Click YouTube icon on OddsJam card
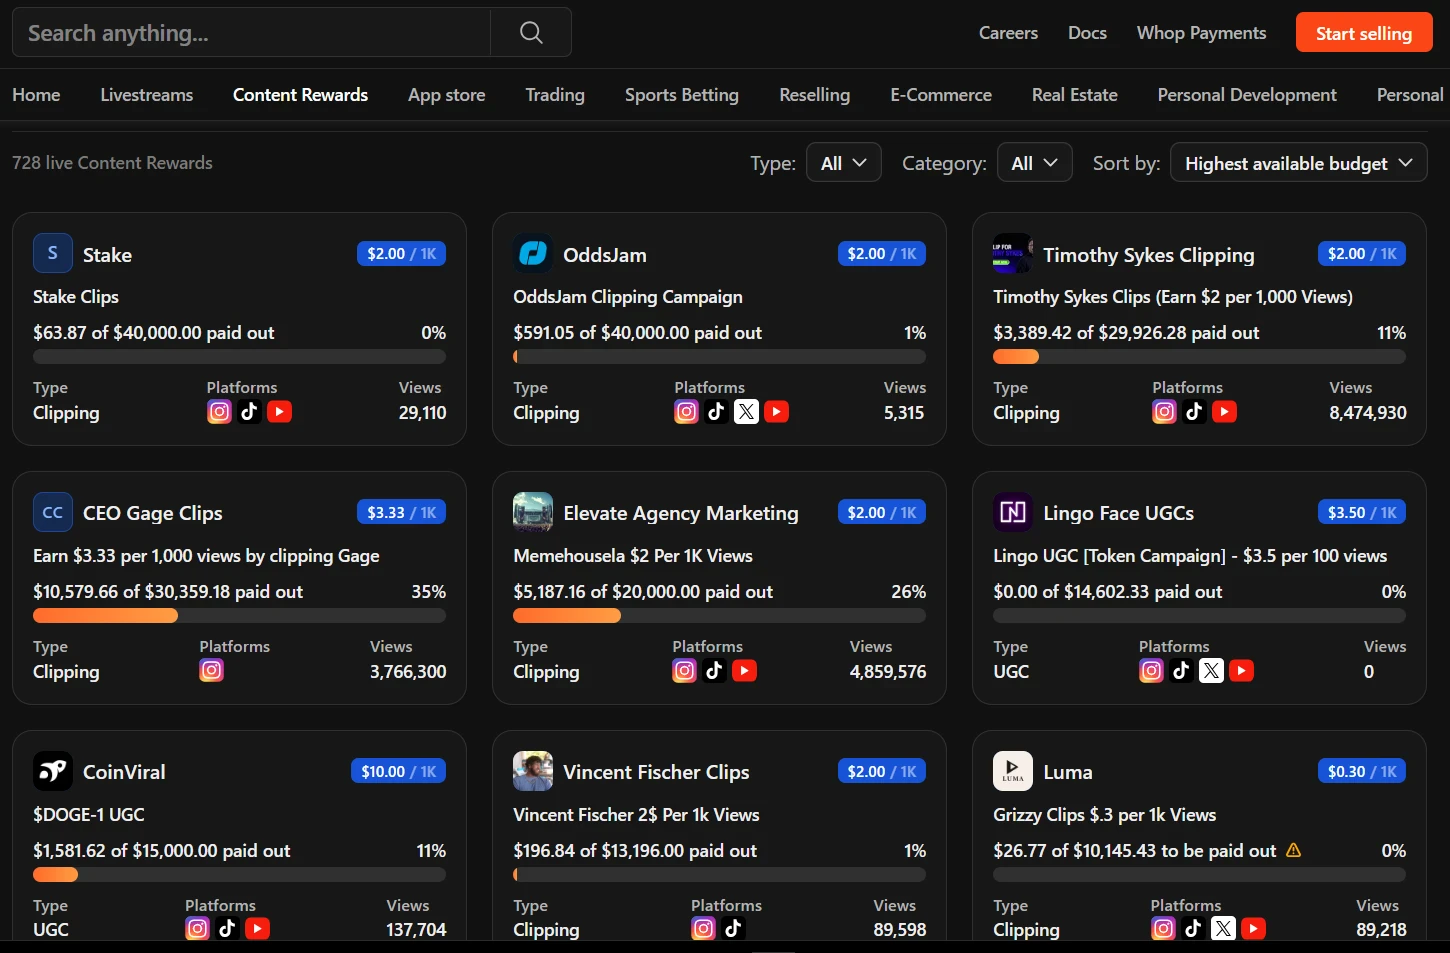The height and width of the screenshot is (953, 1450). click(x=777, y=412)
